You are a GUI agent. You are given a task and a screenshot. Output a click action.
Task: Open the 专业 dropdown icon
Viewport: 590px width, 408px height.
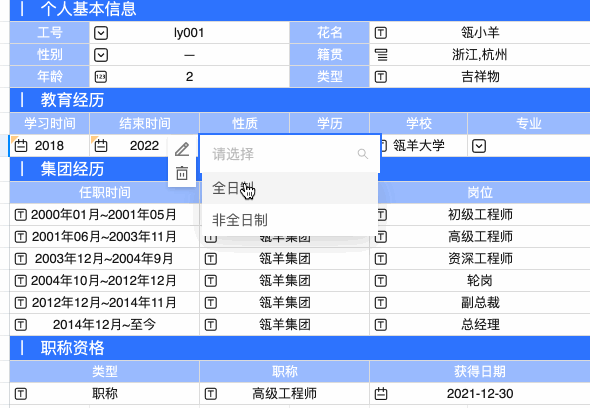(x=479, y=146)
